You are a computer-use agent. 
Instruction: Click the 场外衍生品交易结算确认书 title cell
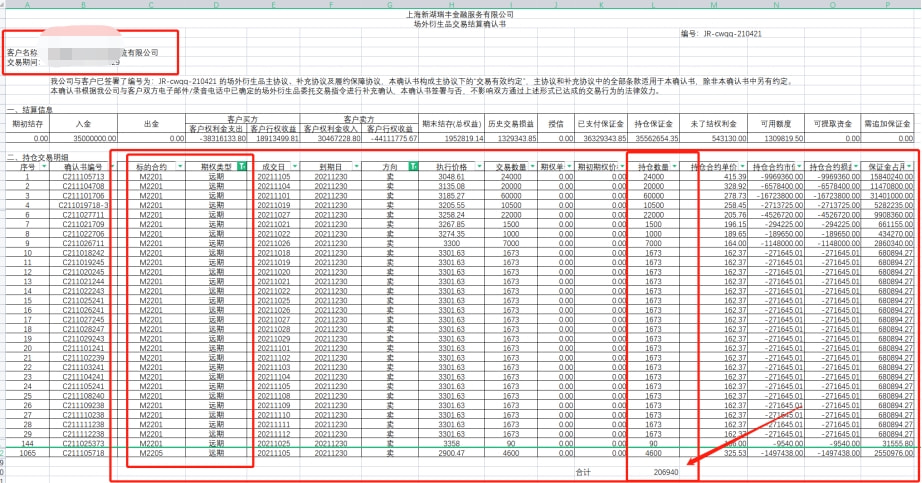click(460, 23)
